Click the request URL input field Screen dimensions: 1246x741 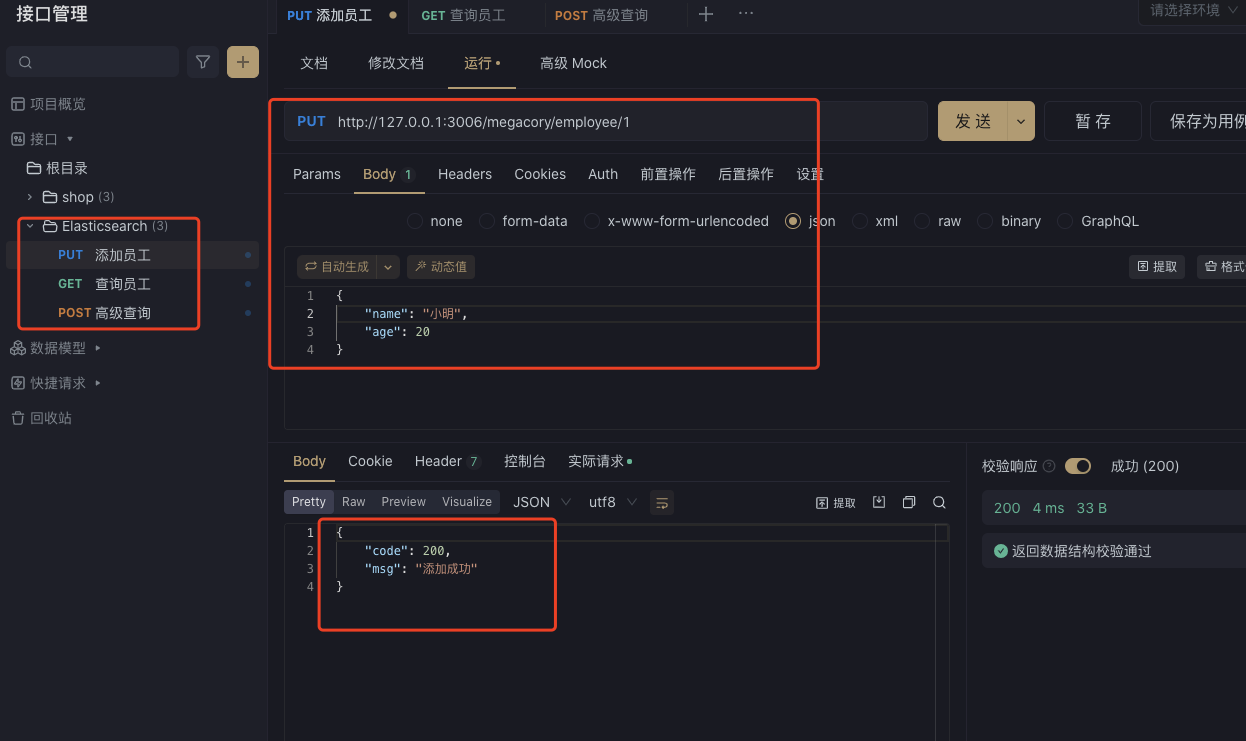tap(600, 120)
